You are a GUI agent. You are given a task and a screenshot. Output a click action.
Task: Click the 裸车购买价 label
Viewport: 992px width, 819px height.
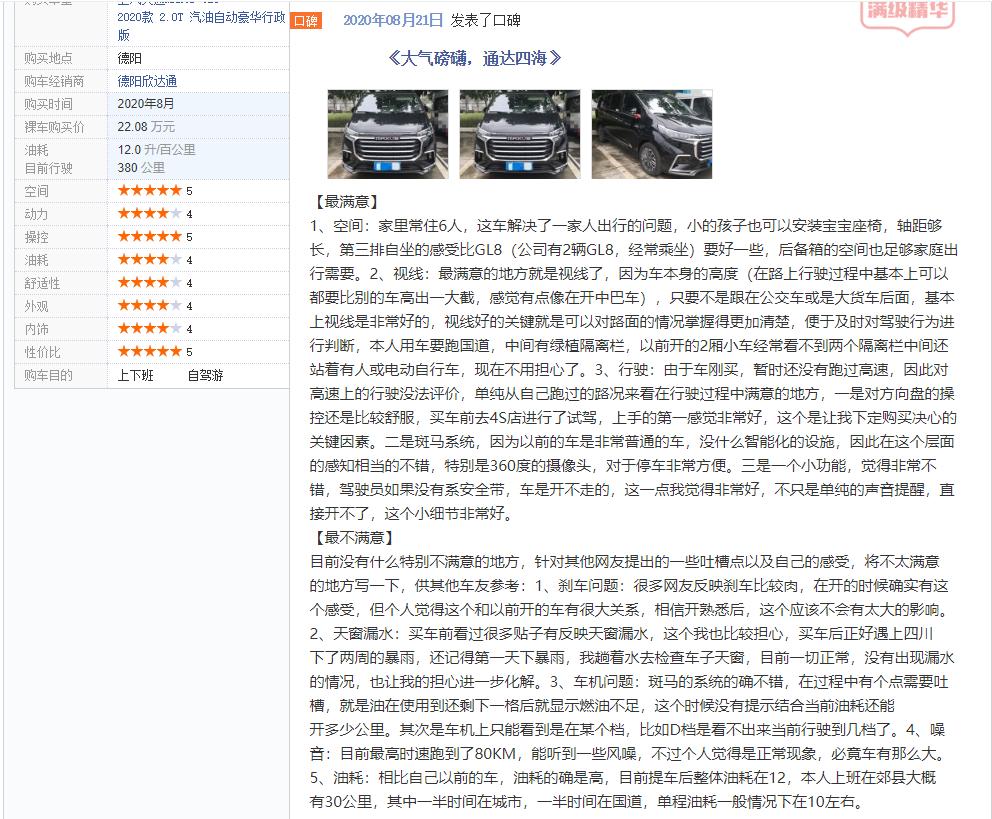coord(54,126)
